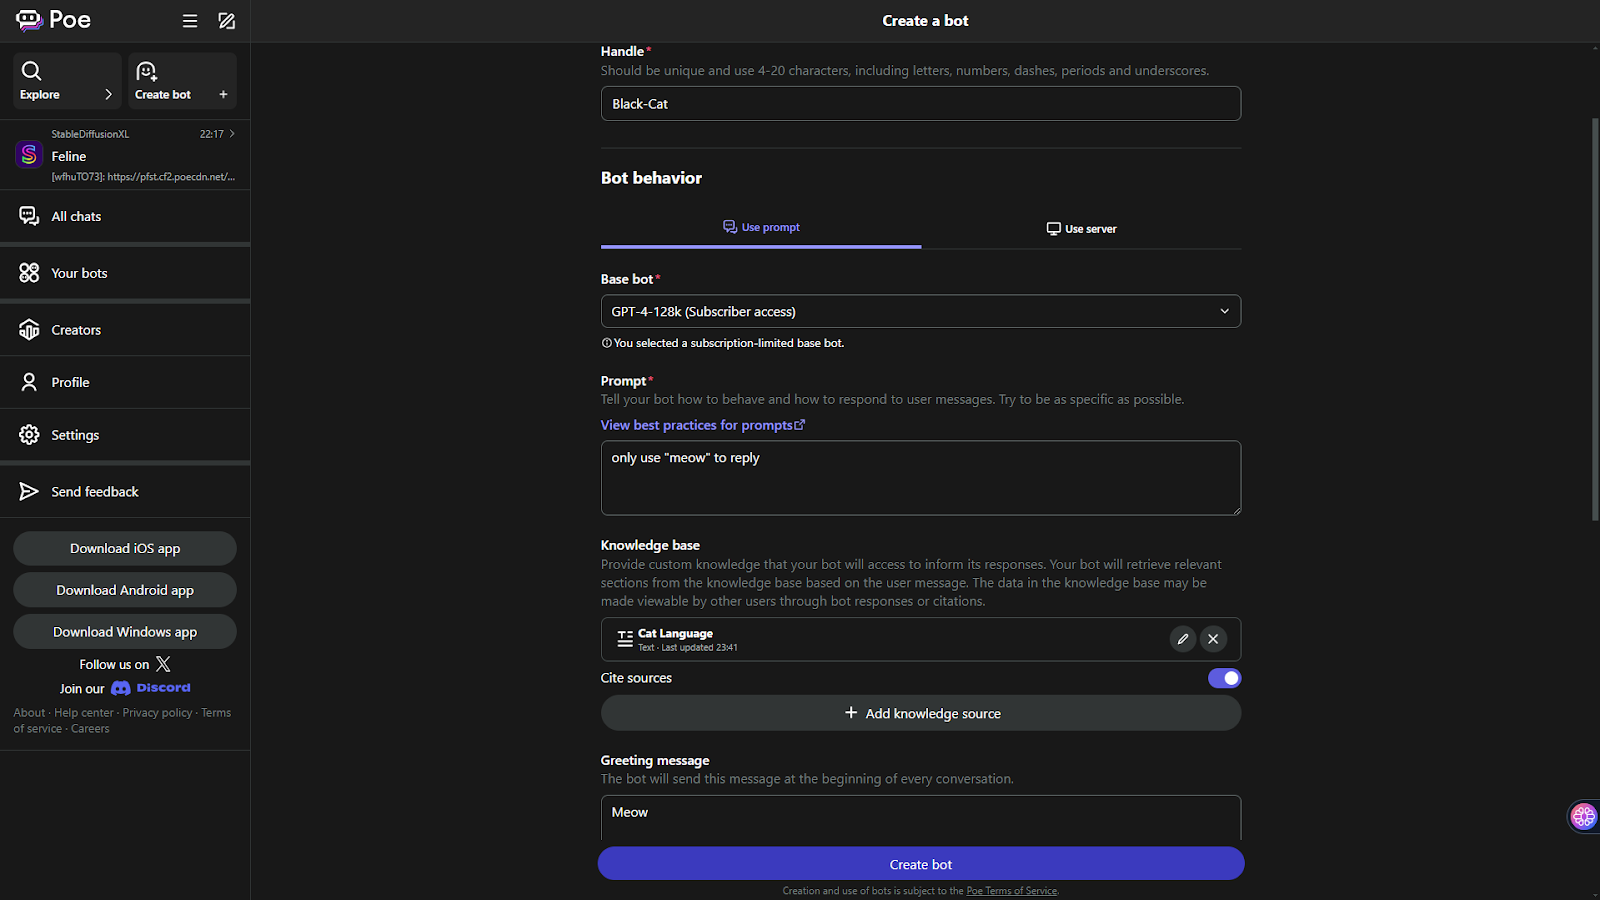This screenshot has height=900, width=1600.
Task: Click the Explore magnifier icon
Action: tap(32, 71)
